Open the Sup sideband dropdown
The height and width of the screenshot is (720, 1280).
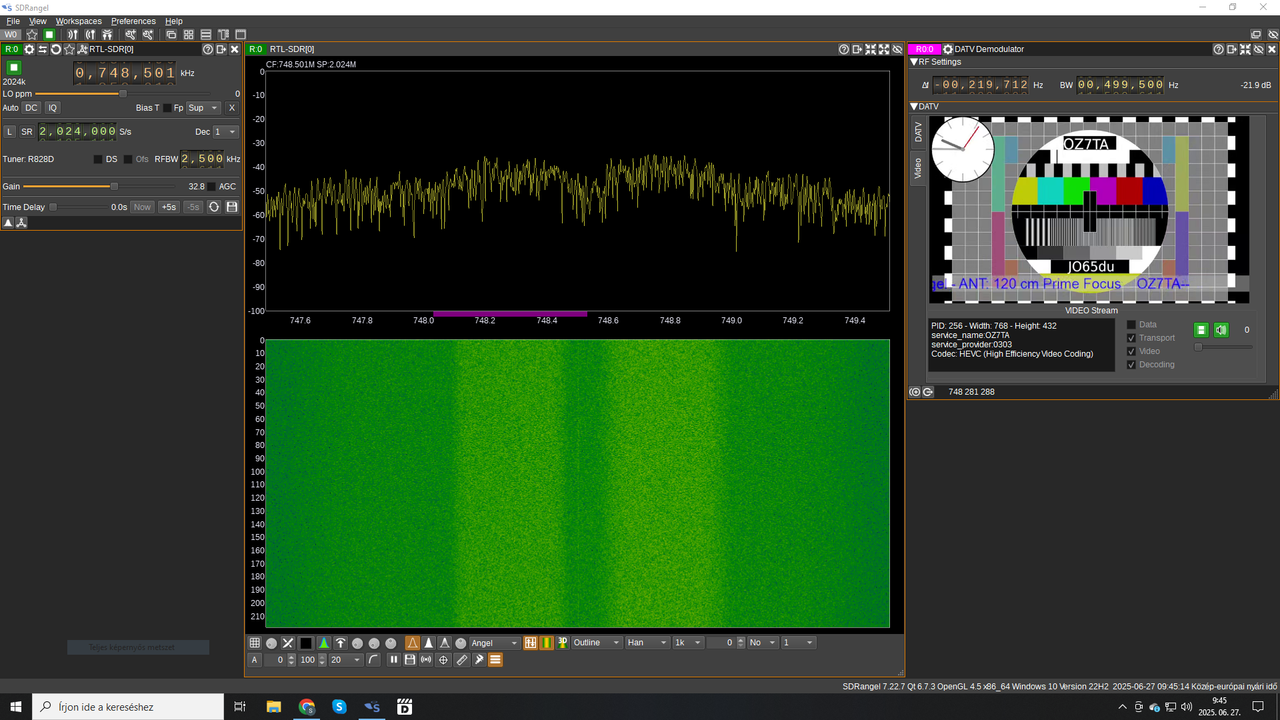(203, 108)
